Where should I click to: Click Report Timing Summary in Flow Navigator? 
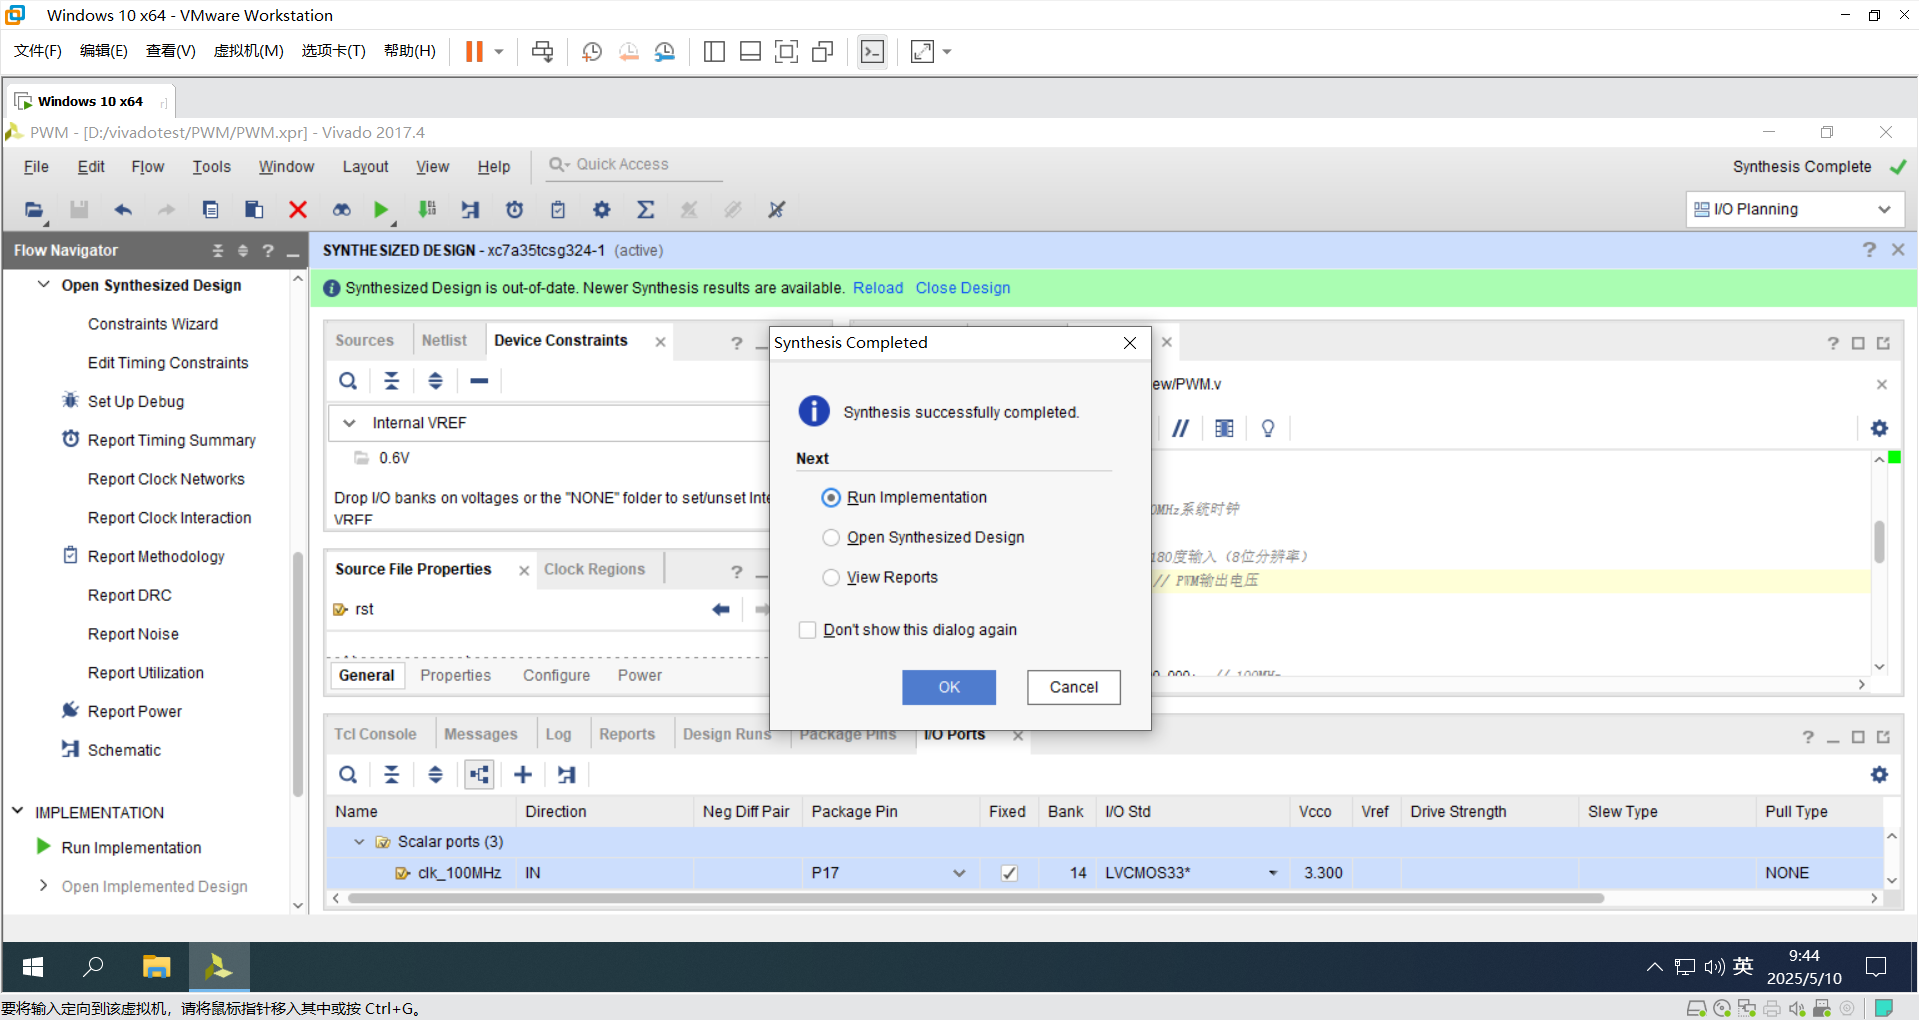(172, 440)
